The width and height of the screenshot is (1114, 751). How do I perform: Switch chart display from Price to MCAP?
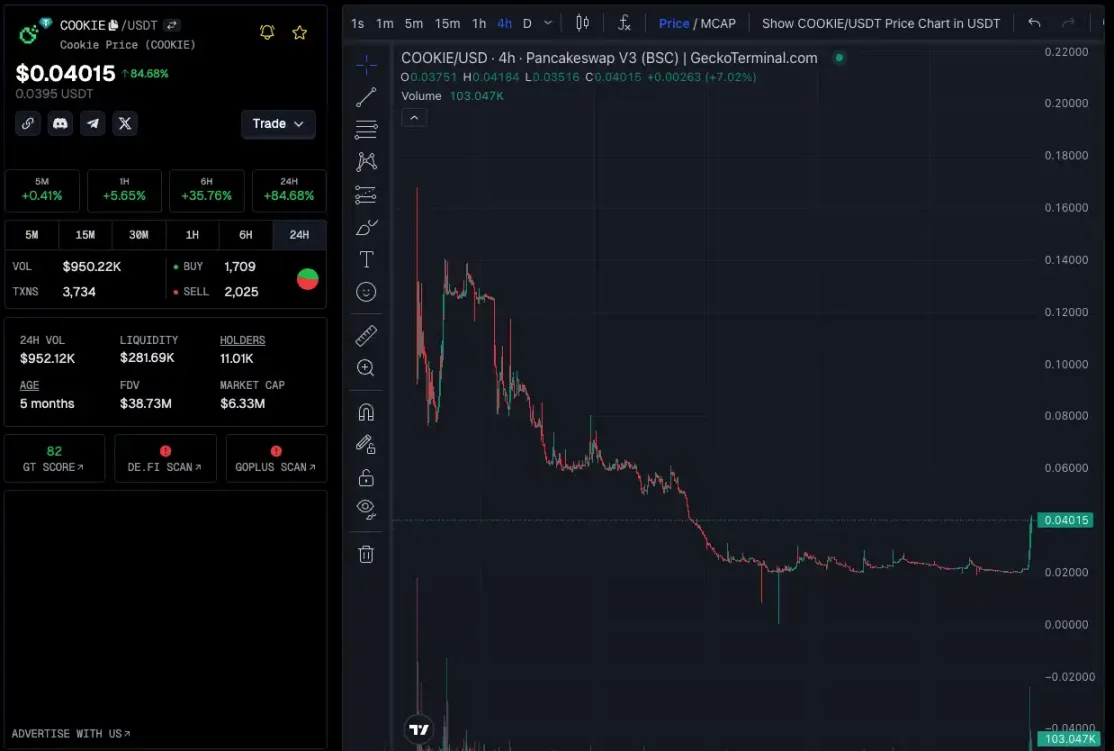coord(721,22)
